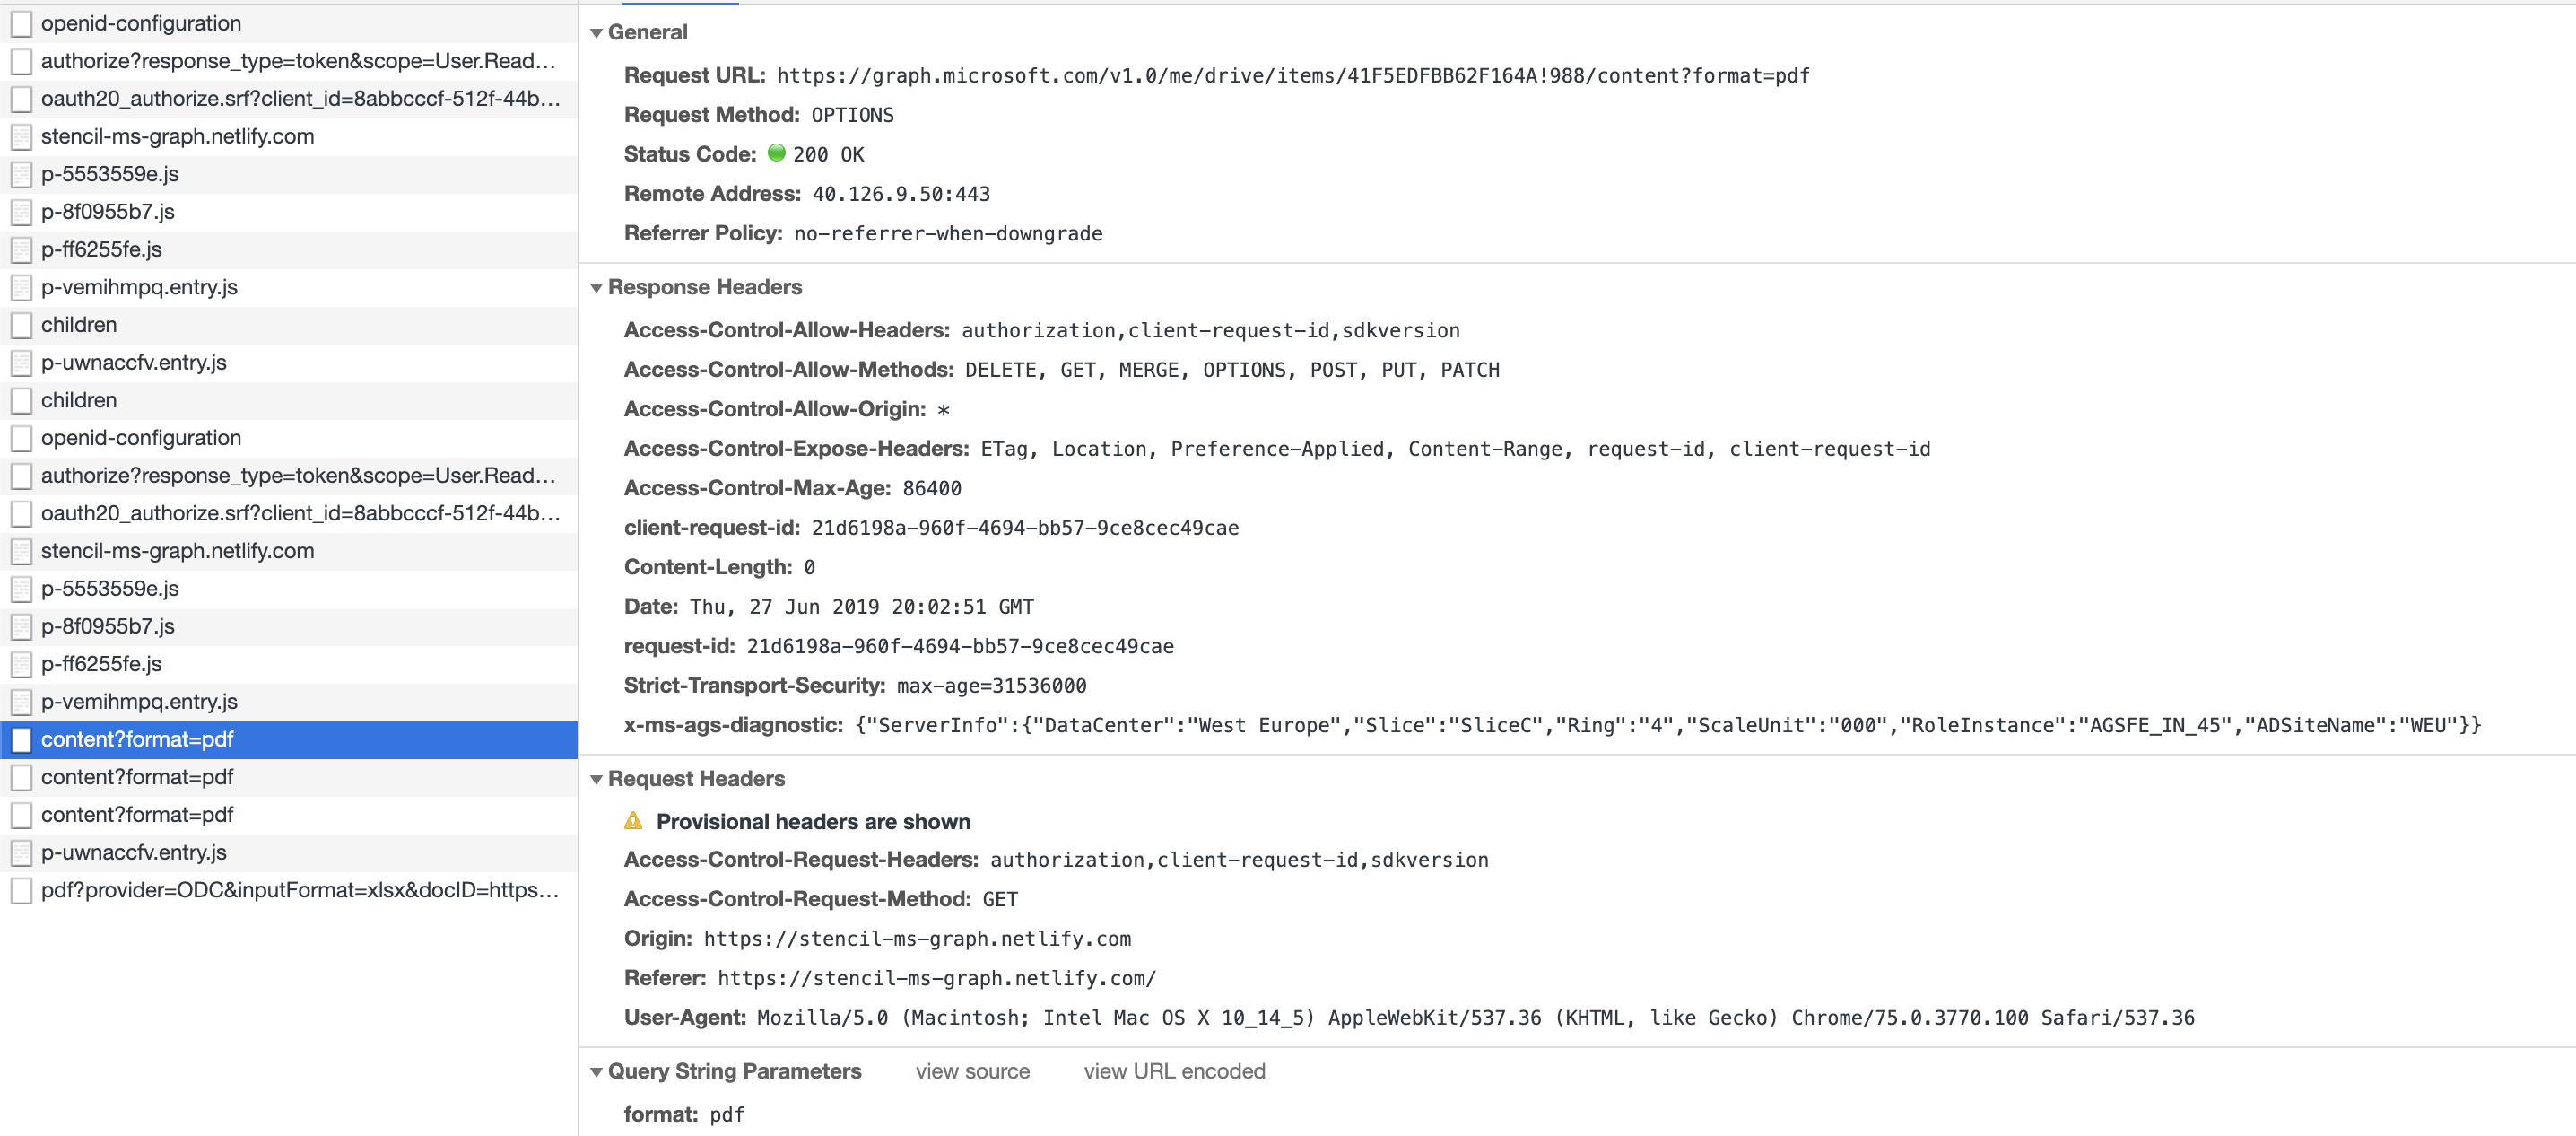Switch to the highlighted Headers tab

[x=680, y=4]
